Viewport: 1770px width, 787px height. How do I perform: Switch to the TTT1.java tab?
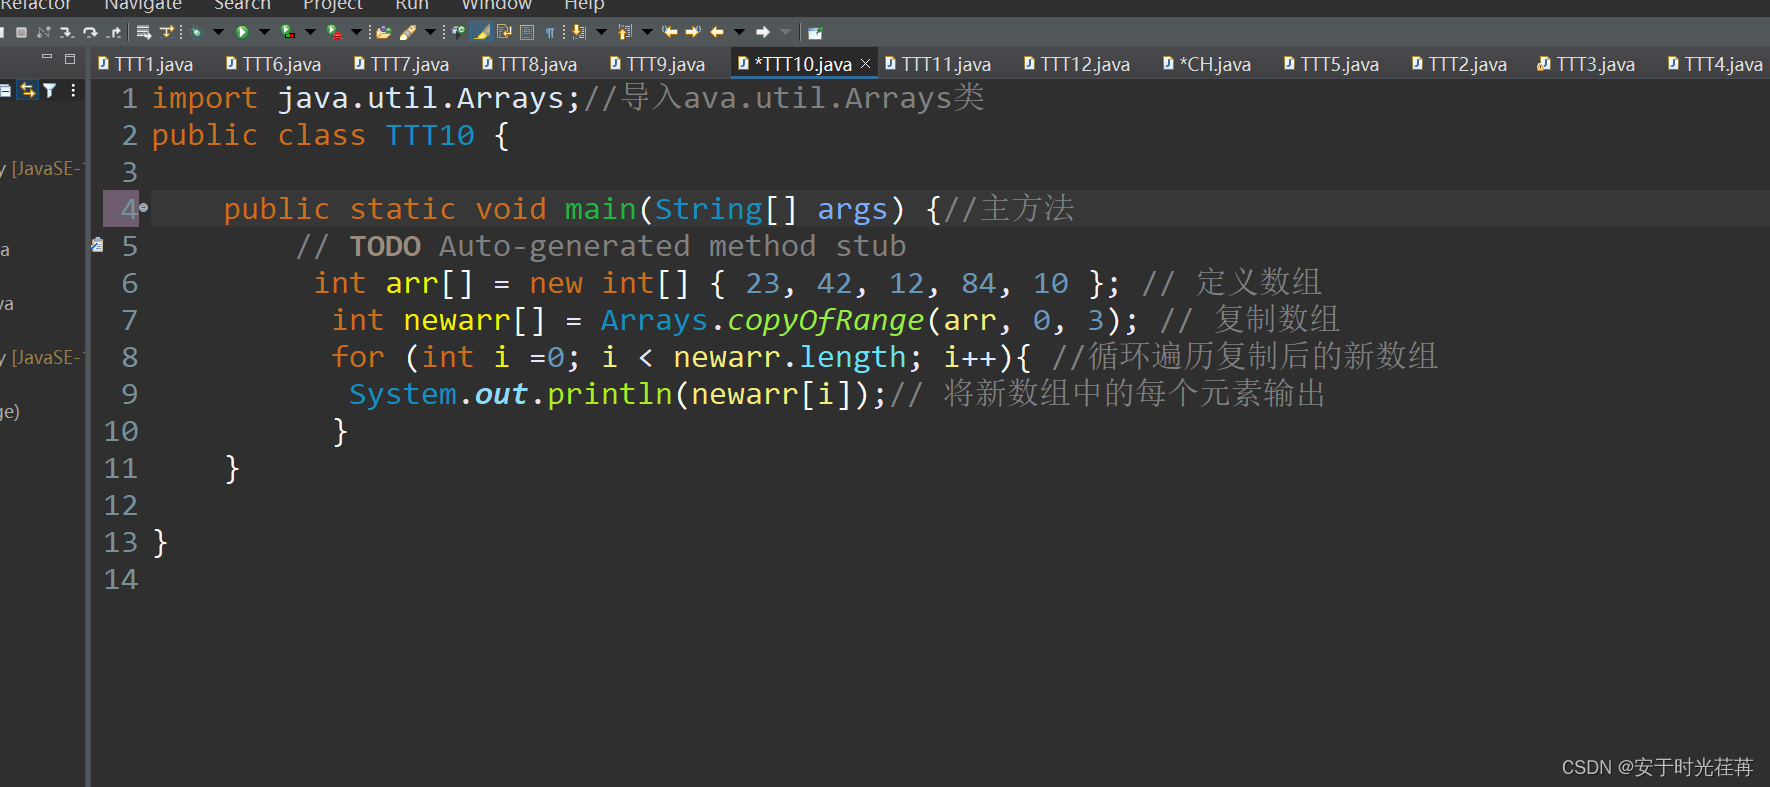[146, 64]
